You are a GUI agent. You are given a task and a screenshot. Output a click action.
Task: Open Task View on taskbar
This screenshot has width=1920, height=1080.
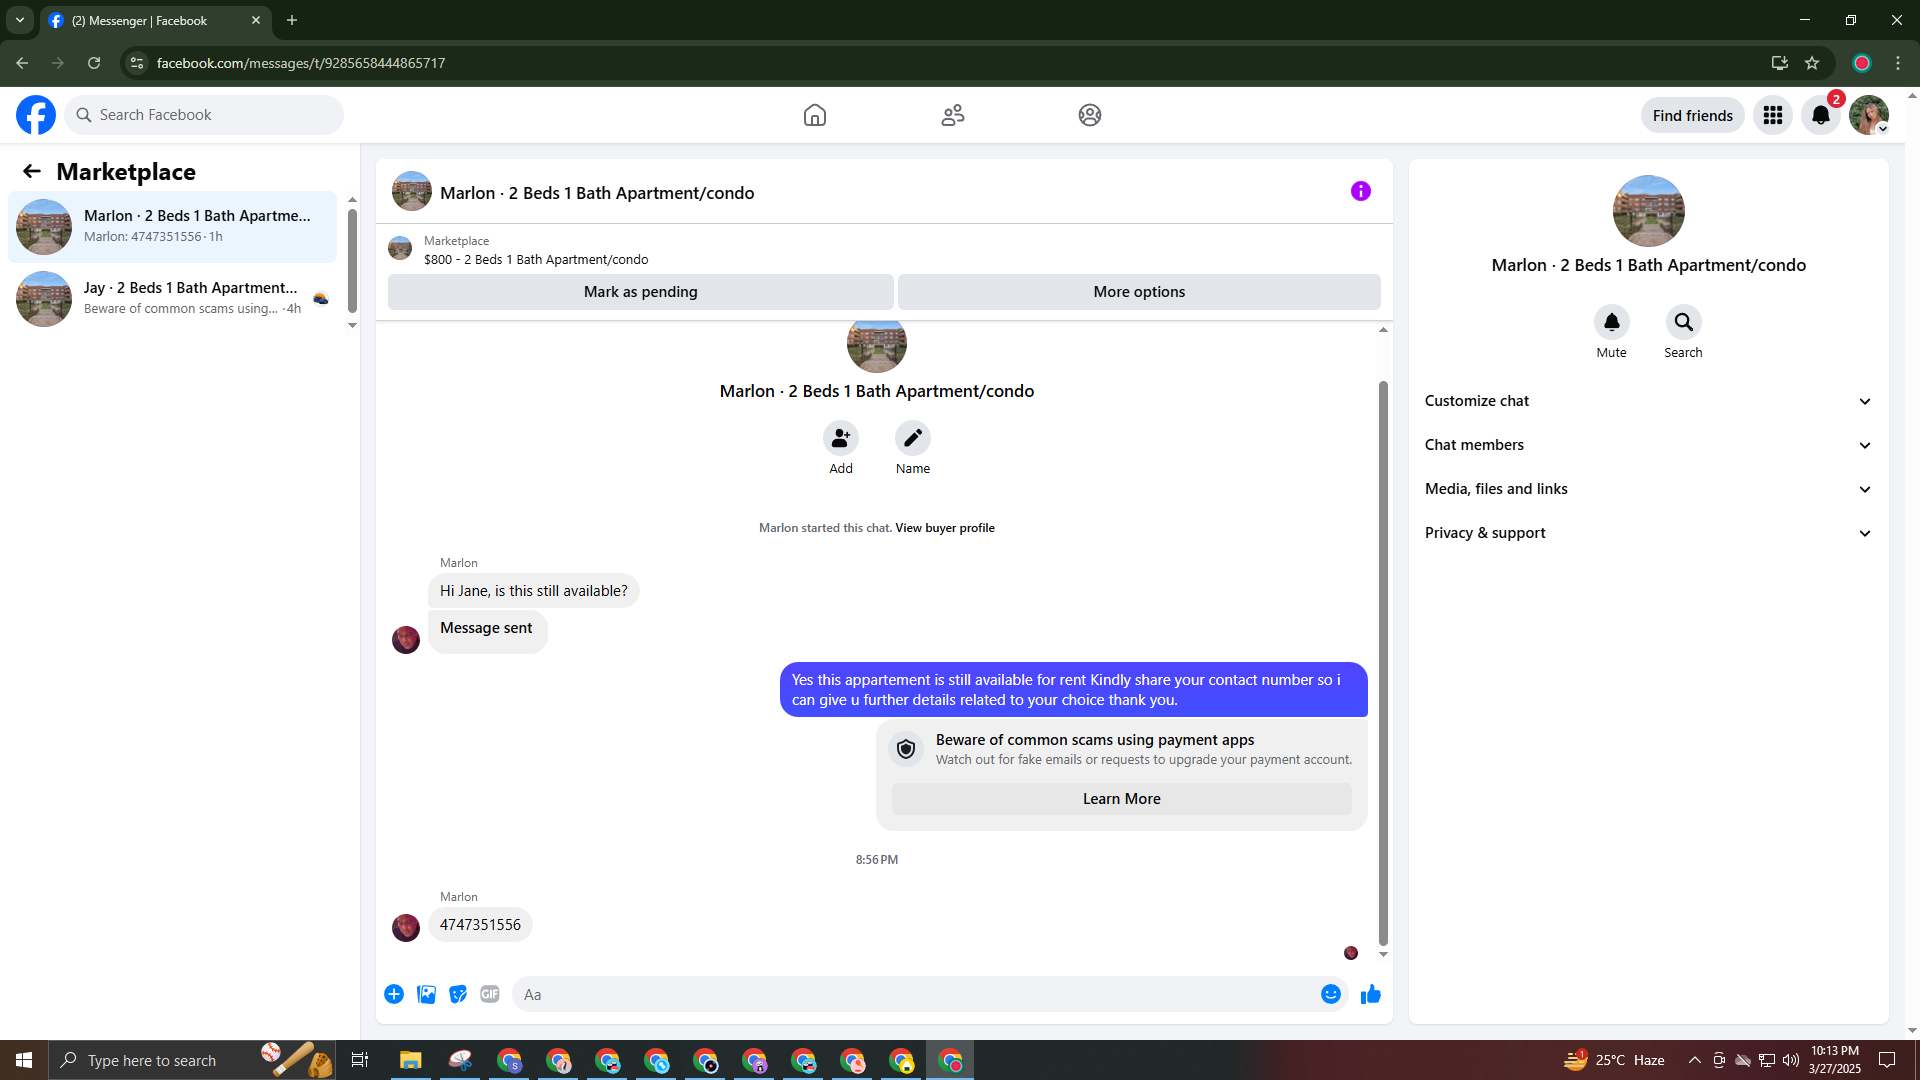(360, 1060)
